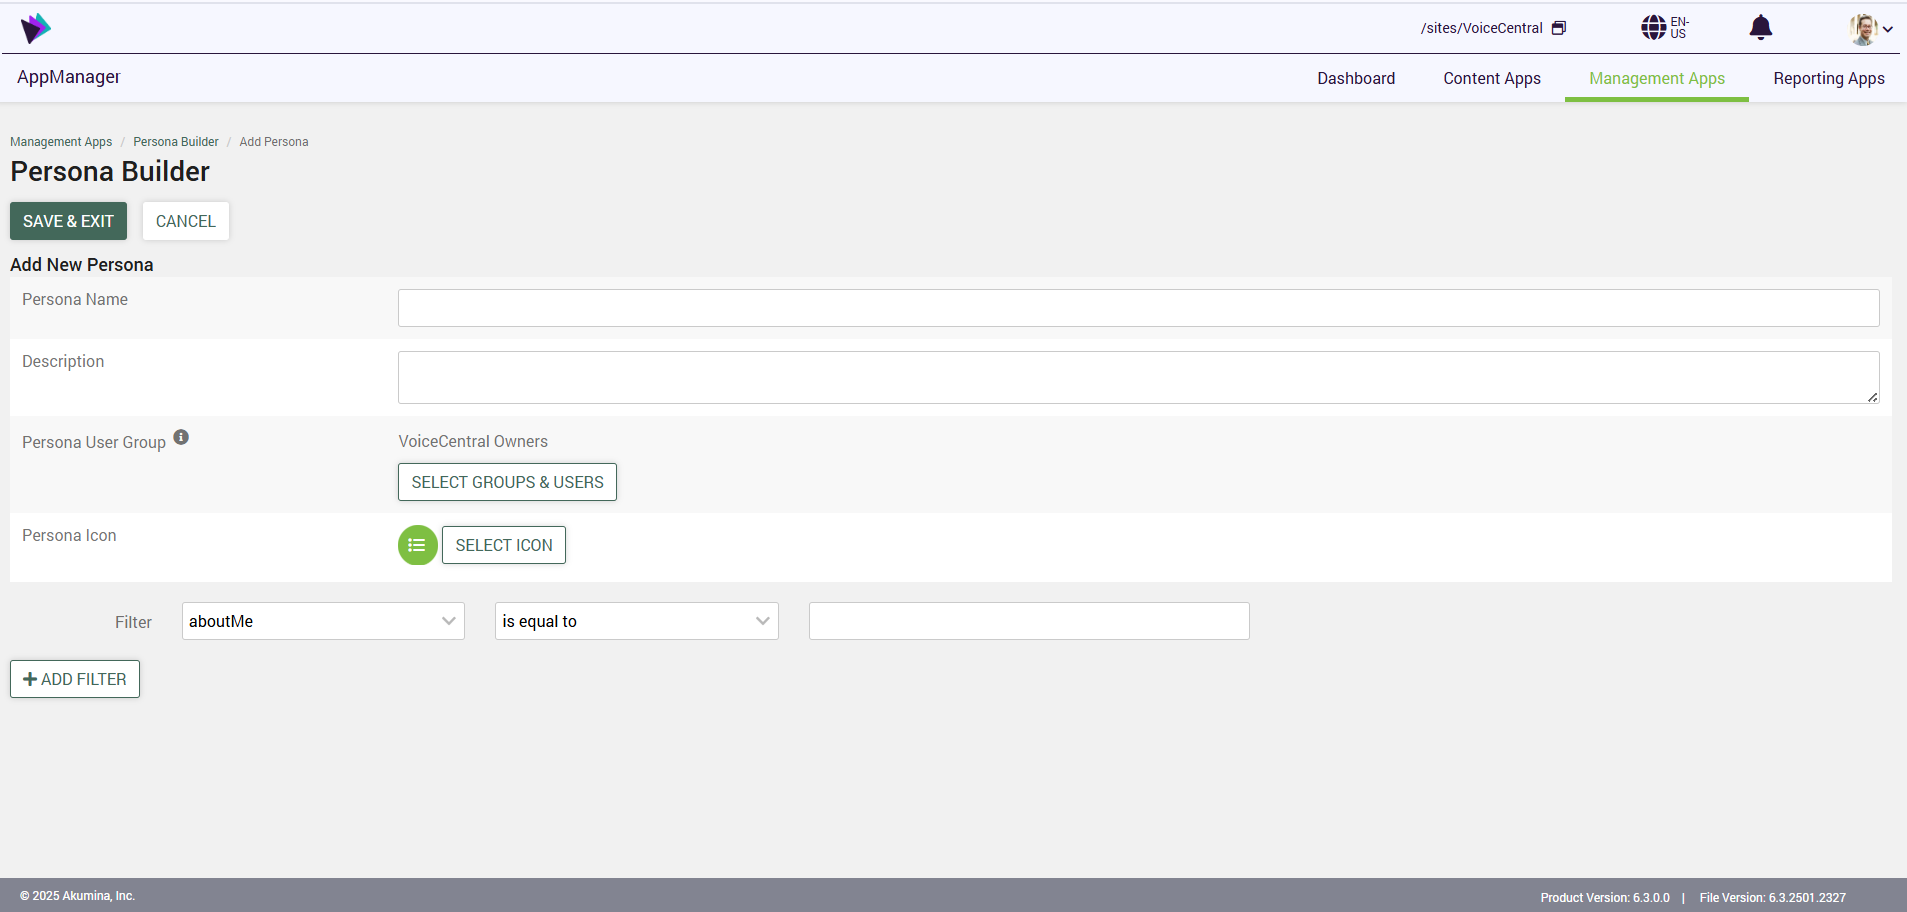The height and width of the screenshot is (912, 1907).
Task: Open the notifications bell
Action: [x=1760, y=28]
